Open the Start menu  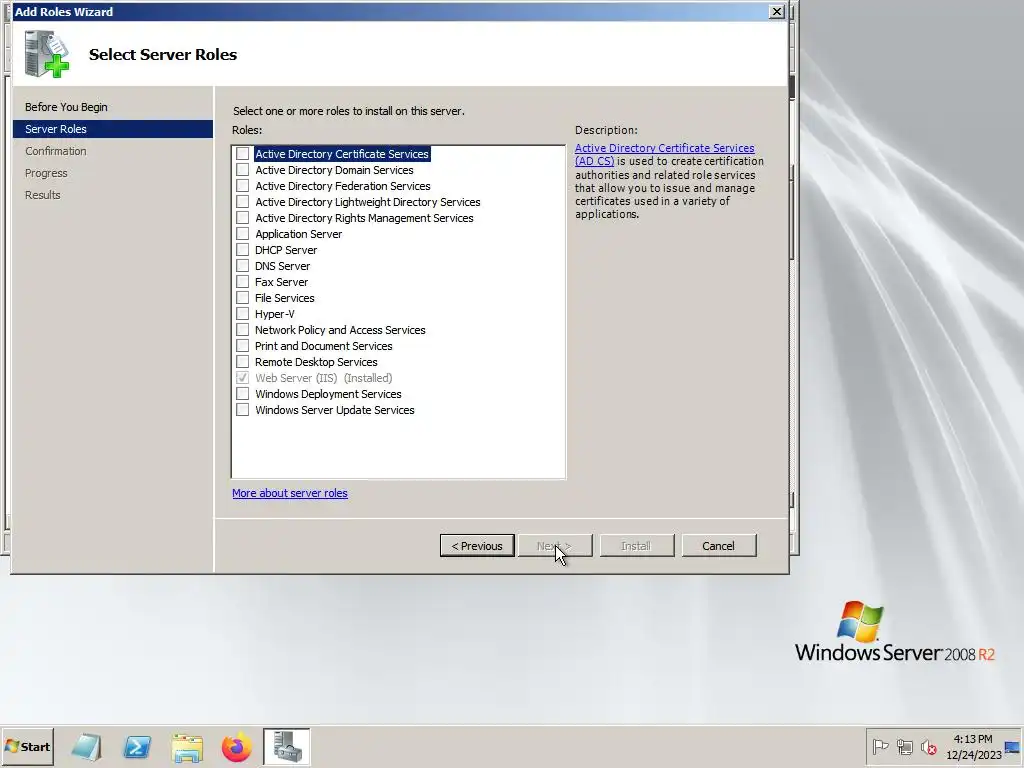coord(27,746)
